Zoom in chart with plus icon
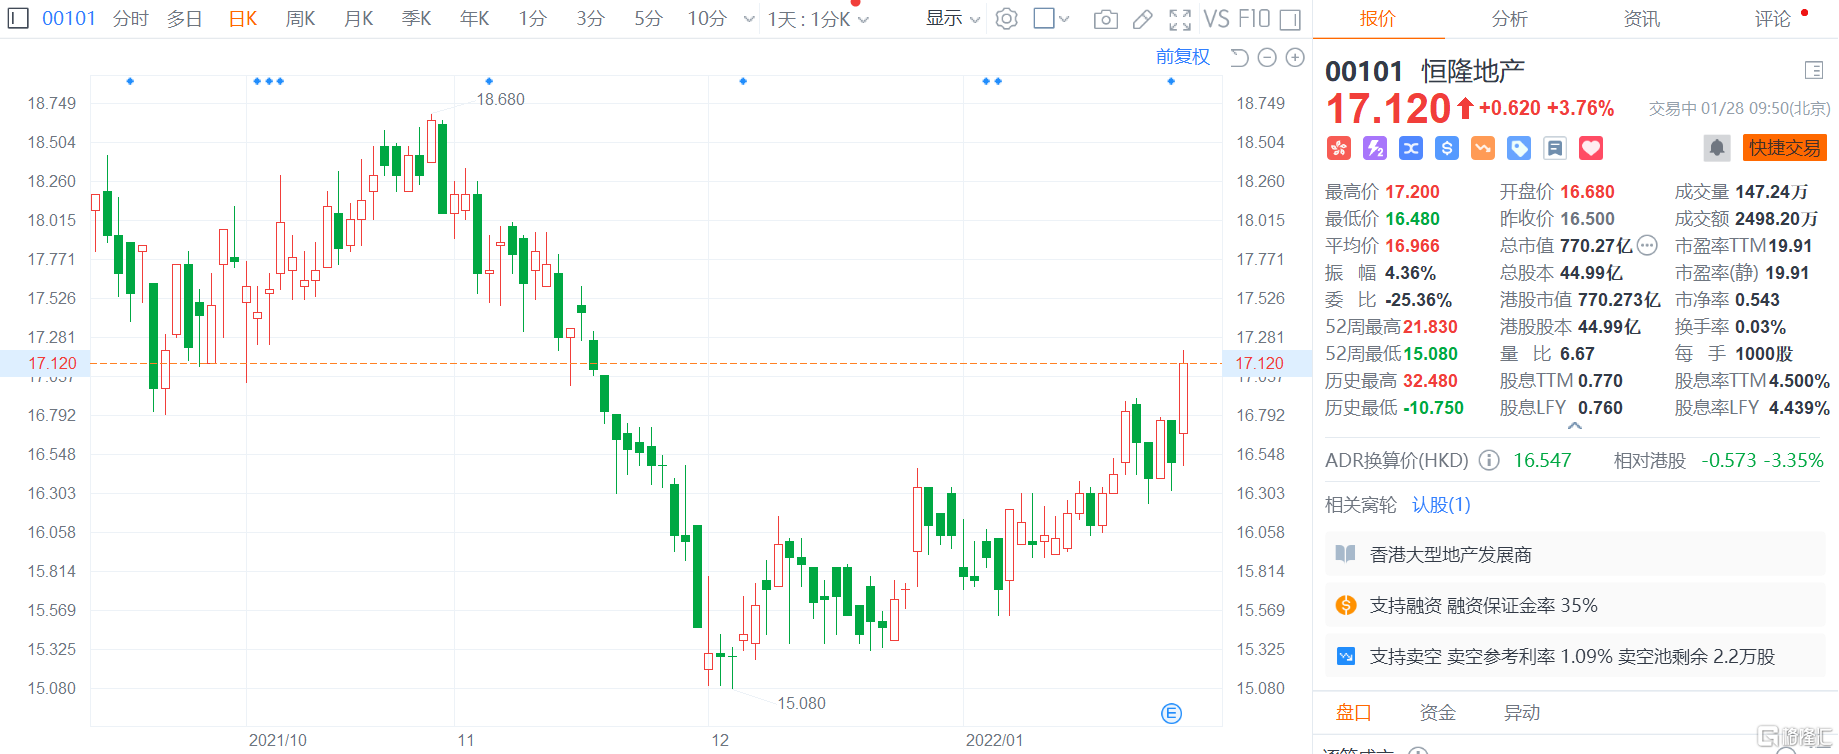The height and width of the screenshot is (754, 1839). click(x=1295, y=58)
